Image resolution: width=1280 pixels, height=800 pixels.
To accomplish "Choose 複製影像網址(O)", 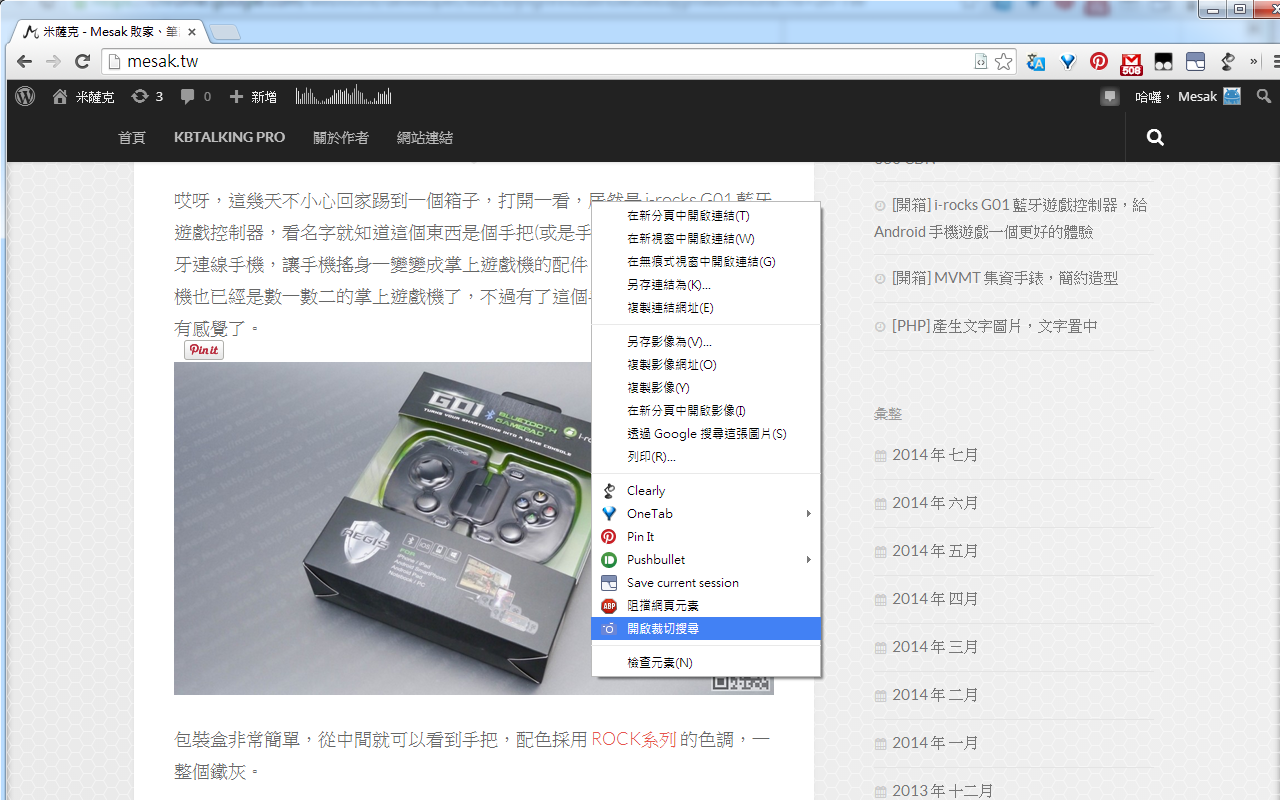I will point(706,365).
